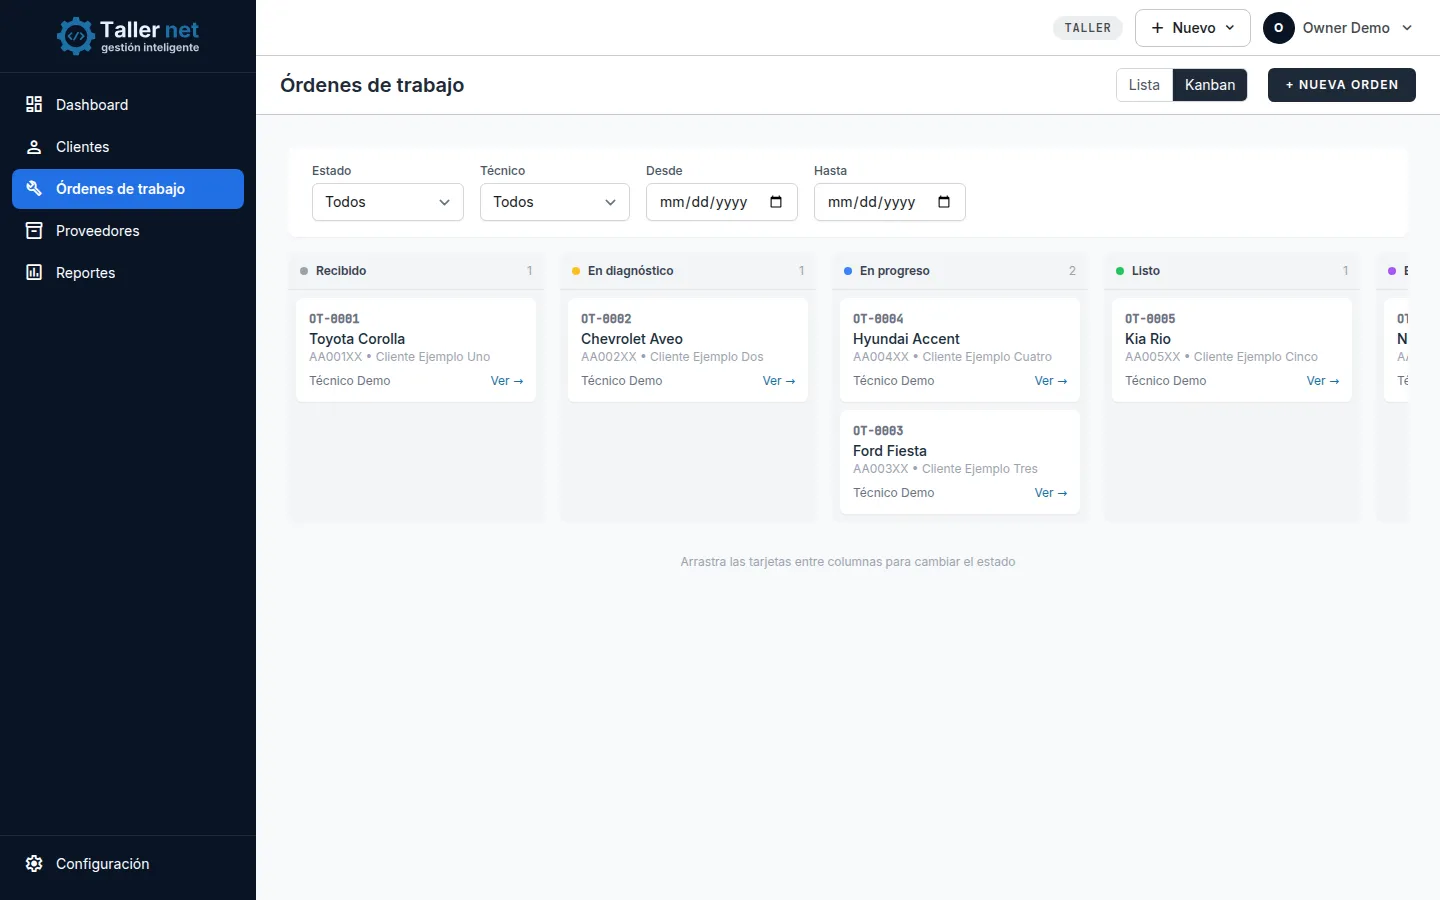Open the Desde calendar picker icon
Viewport: 1440px width, 900px height.
776,202
